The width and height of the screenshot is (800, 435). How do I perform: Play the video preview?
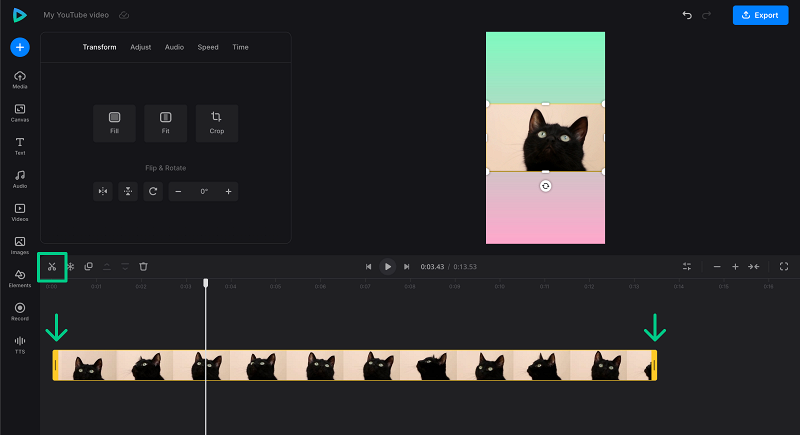point(387,266)
